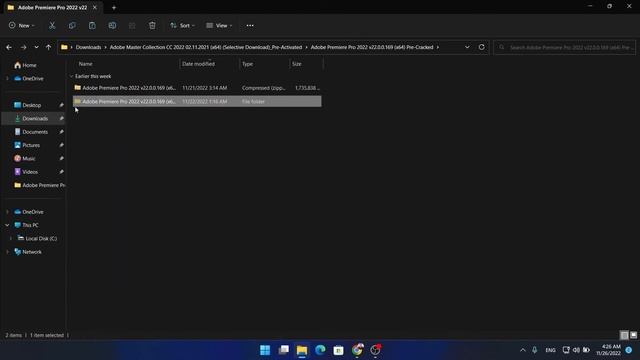Click Adobe Premiere Pro Pre-Cracked breadcrumb
Image resolution: width=640 pixels, height=360 pixels.
[x=372, y=47]
